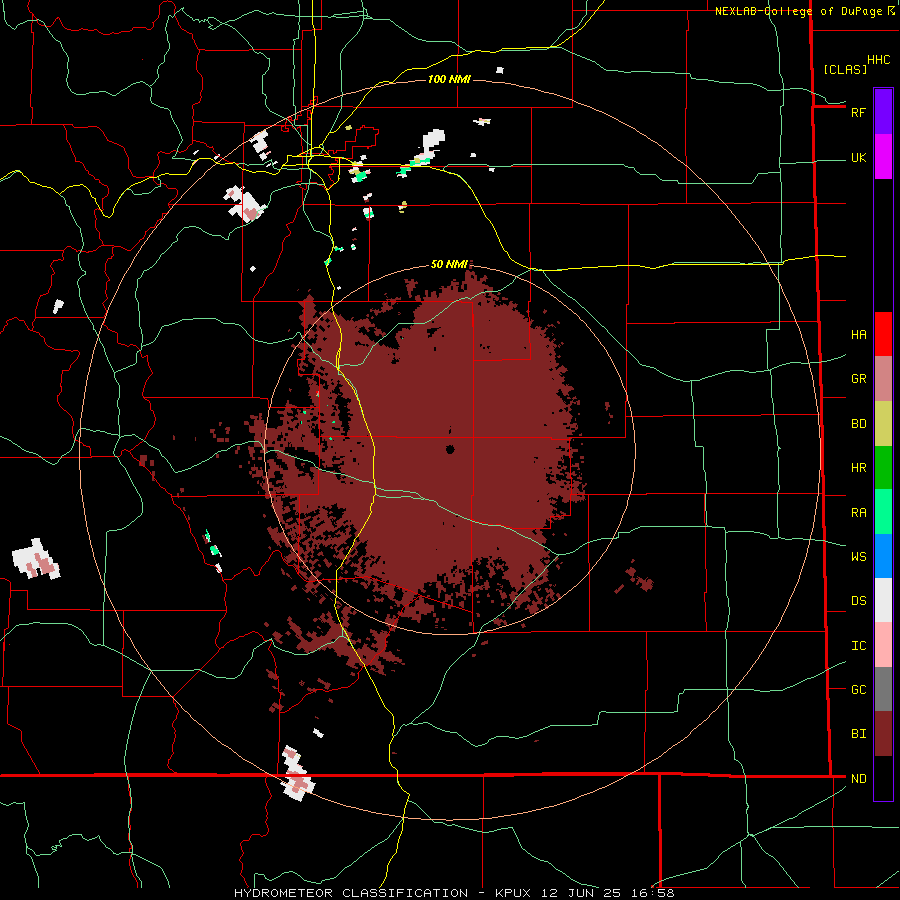Click the '[CLAS]' legend header text
The width and height of the screenshot is (900, 900).
click(845, 70)
